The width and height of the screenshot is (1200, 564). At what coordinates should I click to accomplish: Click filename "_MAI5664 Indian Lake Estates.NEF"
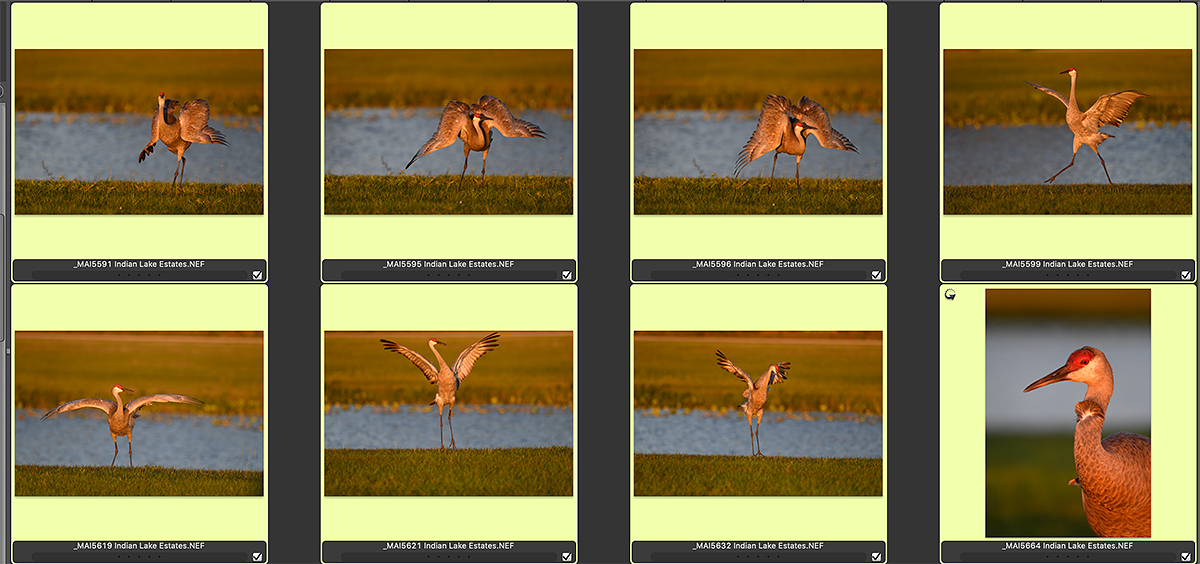1068,546
